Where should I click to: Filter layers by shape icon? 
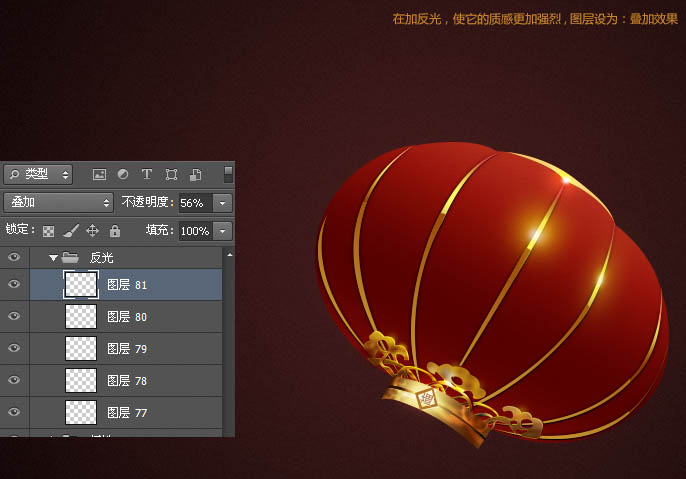171,175
